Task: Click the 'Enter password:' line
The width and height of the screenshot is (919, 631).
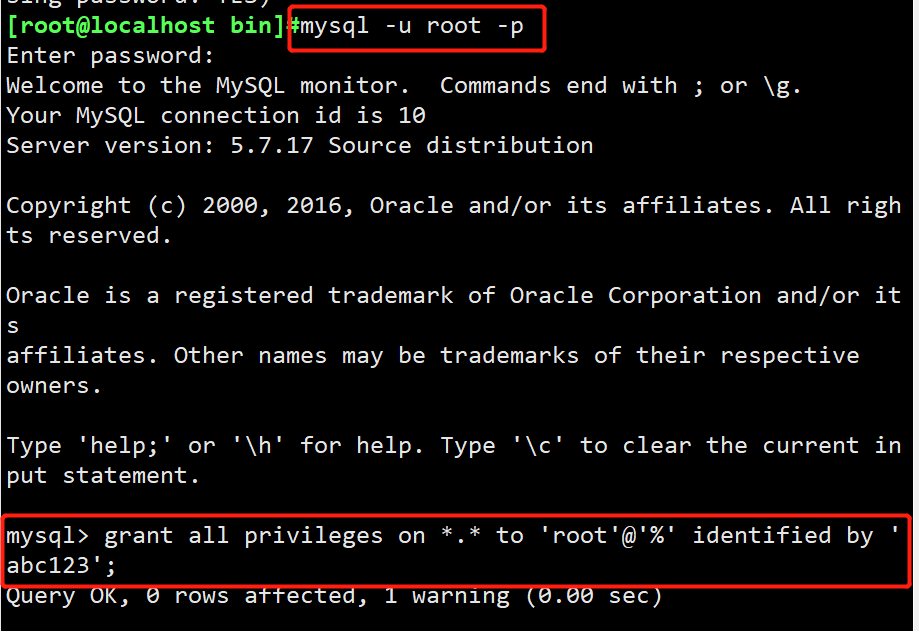Action: click(x=110, y=56)
